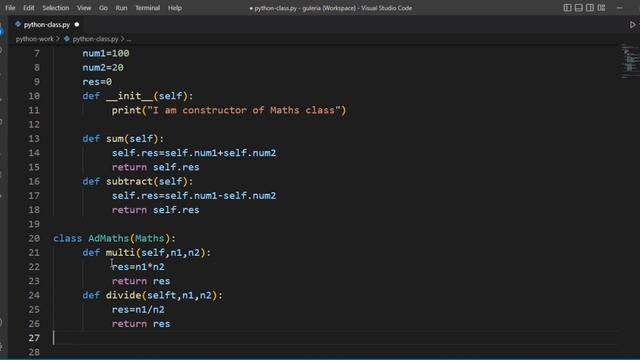The height and width of the screenshot is (360, 640).
Task: Click the divide method name
Action: coord(123,296)
